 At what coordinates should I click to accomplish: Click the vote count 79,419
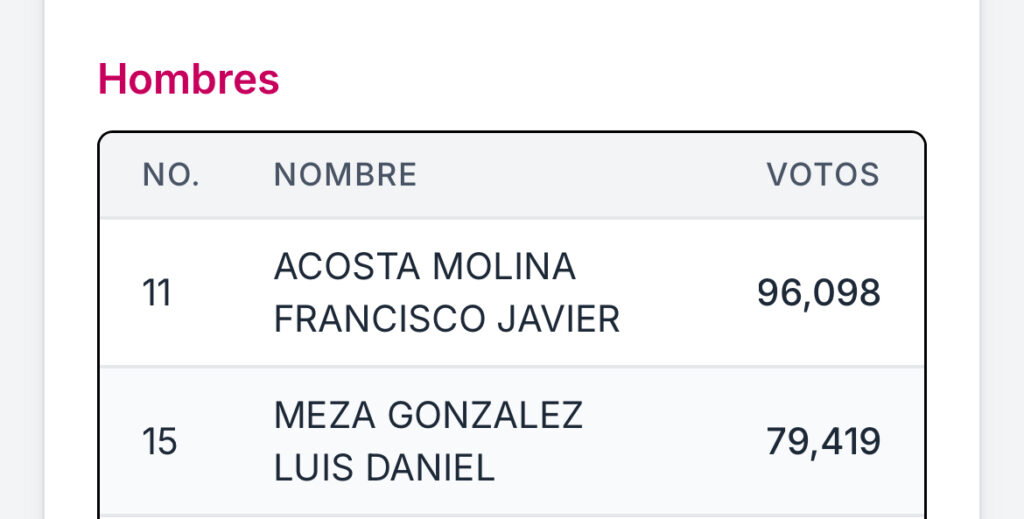click(x=823, y=442)
